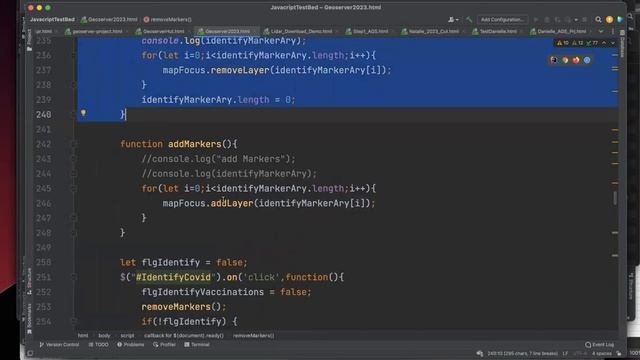The height and width of the screenshot is (360, 640).
Task: Go to next highlighted error arrow
Action: [613, 42]
